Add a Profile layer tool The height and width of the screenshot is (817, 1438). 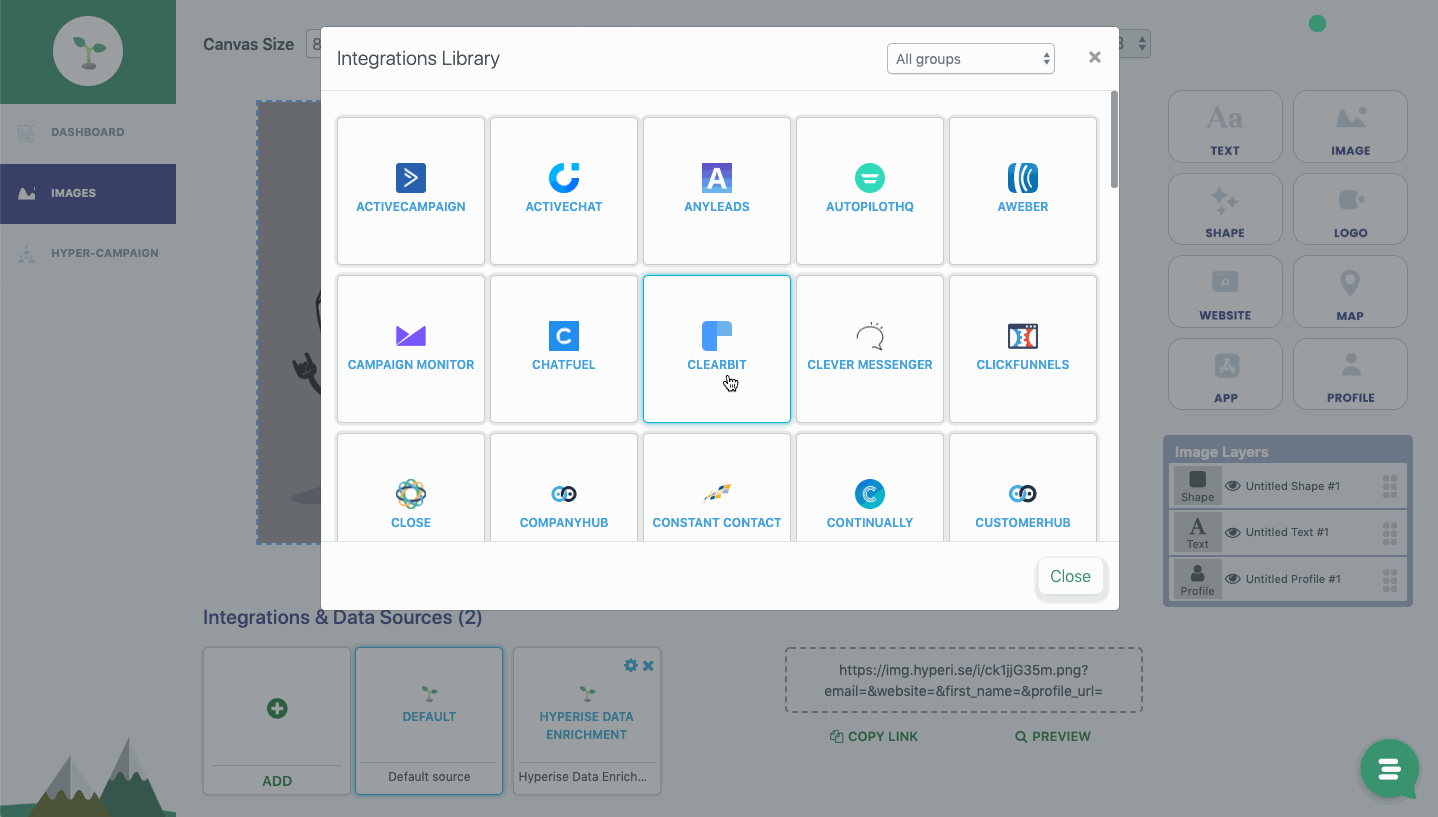pos(1350,374)
